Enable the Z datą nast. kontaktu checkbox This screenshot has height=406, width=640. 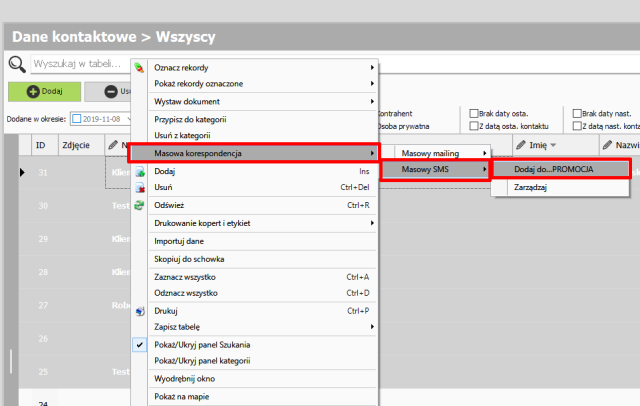tap(577, 126)
